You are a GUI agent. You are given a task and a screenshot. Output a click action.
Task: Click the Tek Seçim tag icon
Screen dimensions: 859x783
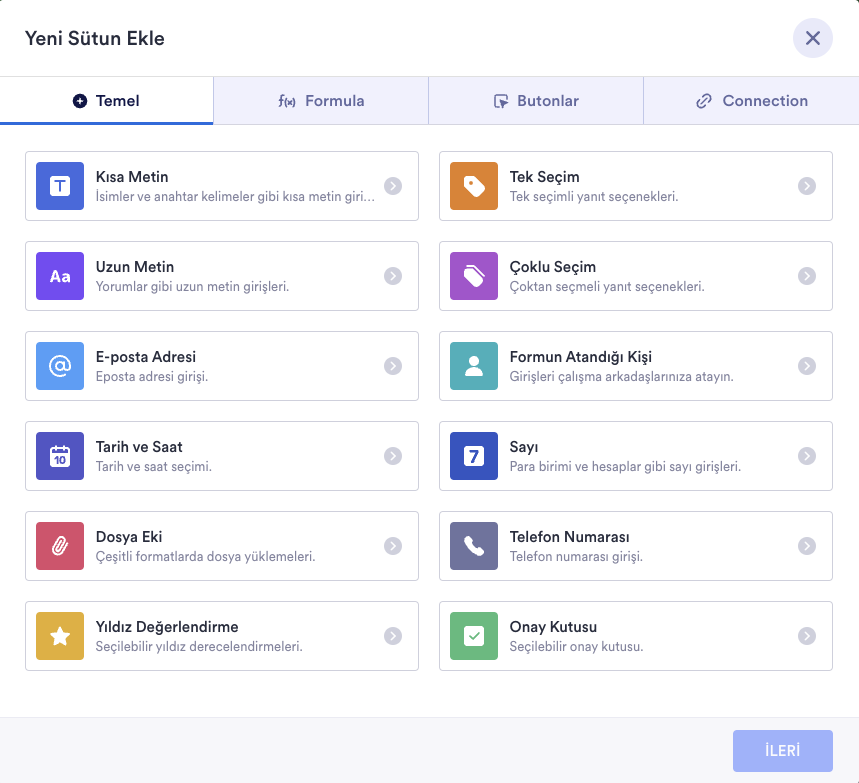click(x=474, y=186)
